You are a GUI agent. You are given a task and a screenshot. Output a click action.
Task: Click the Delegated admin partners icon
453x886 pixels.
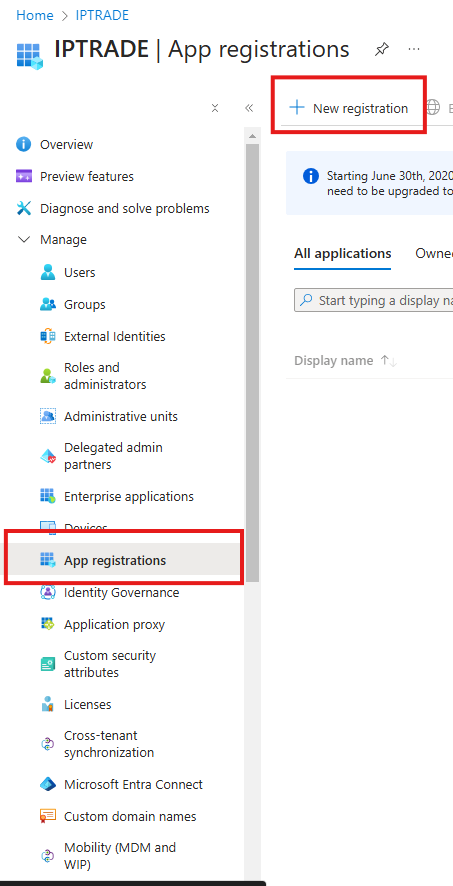48,456
